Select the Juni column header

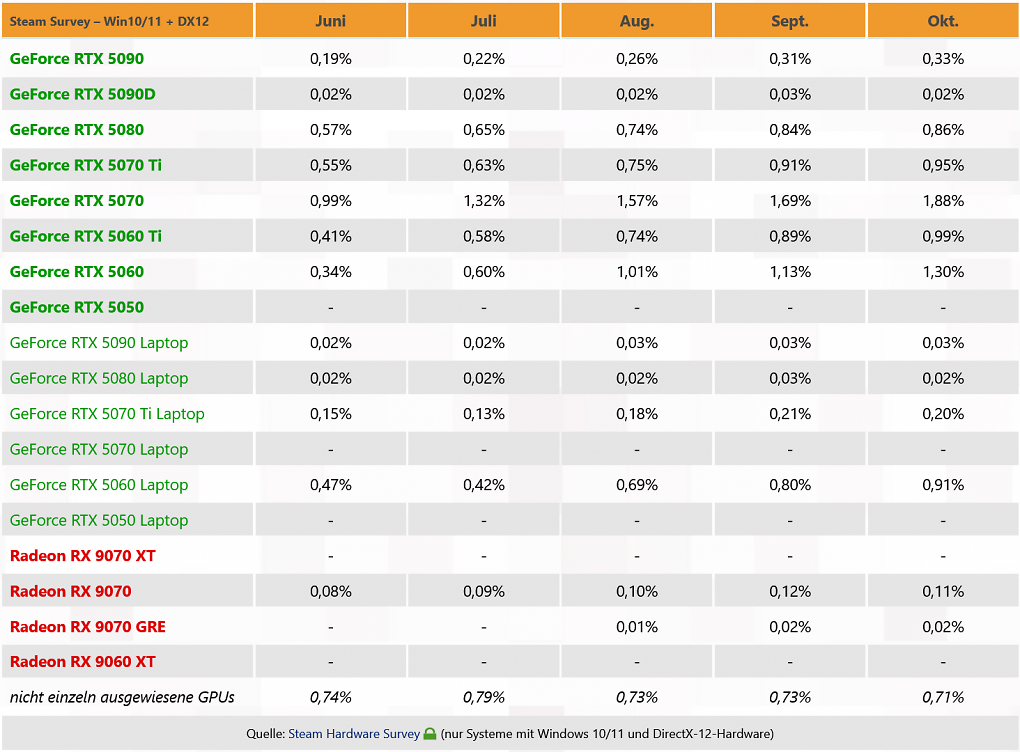(330, 21)
